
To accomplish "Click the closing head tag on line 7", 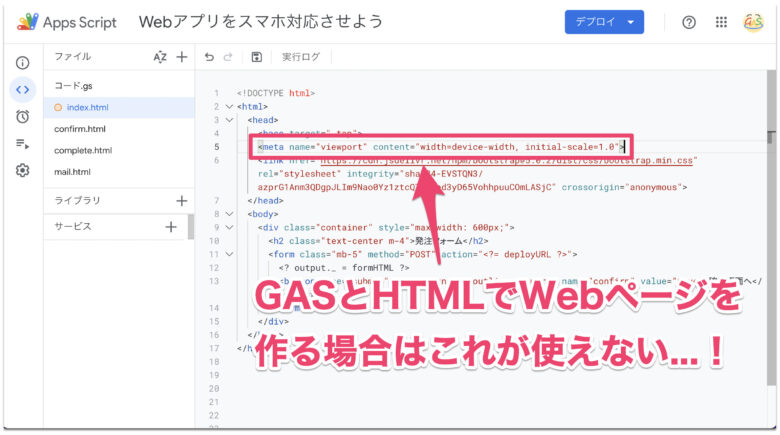I will tap(265, 201).
